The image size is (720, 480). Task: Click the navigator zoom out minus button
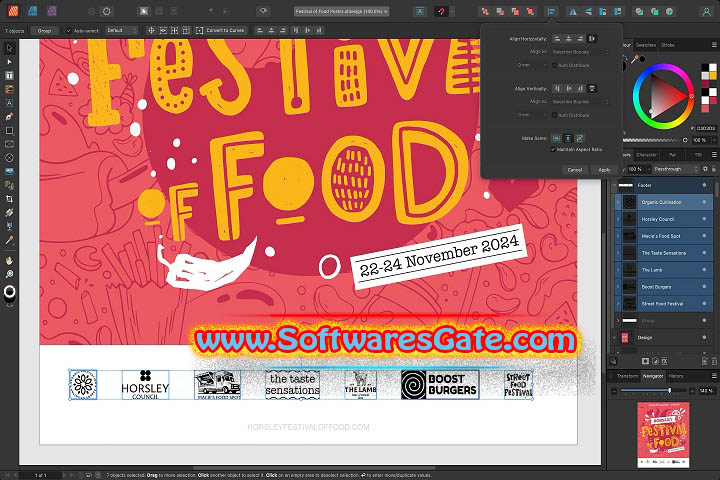click(614, 391)
